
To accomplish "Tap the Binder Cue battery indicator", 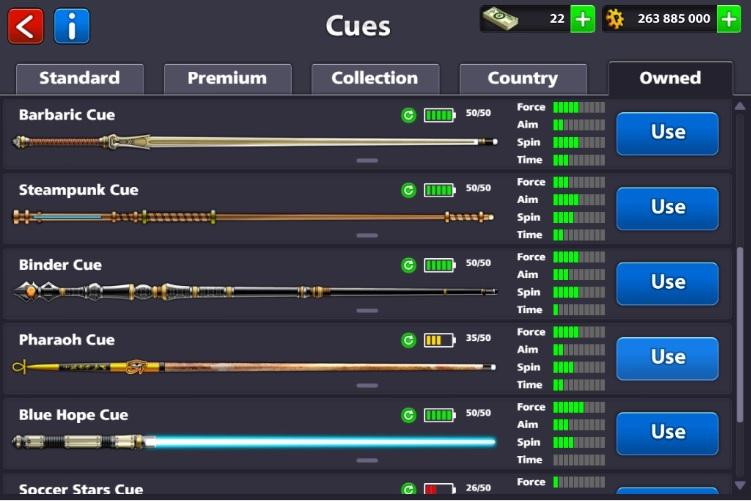I will [x=439, y=265].
